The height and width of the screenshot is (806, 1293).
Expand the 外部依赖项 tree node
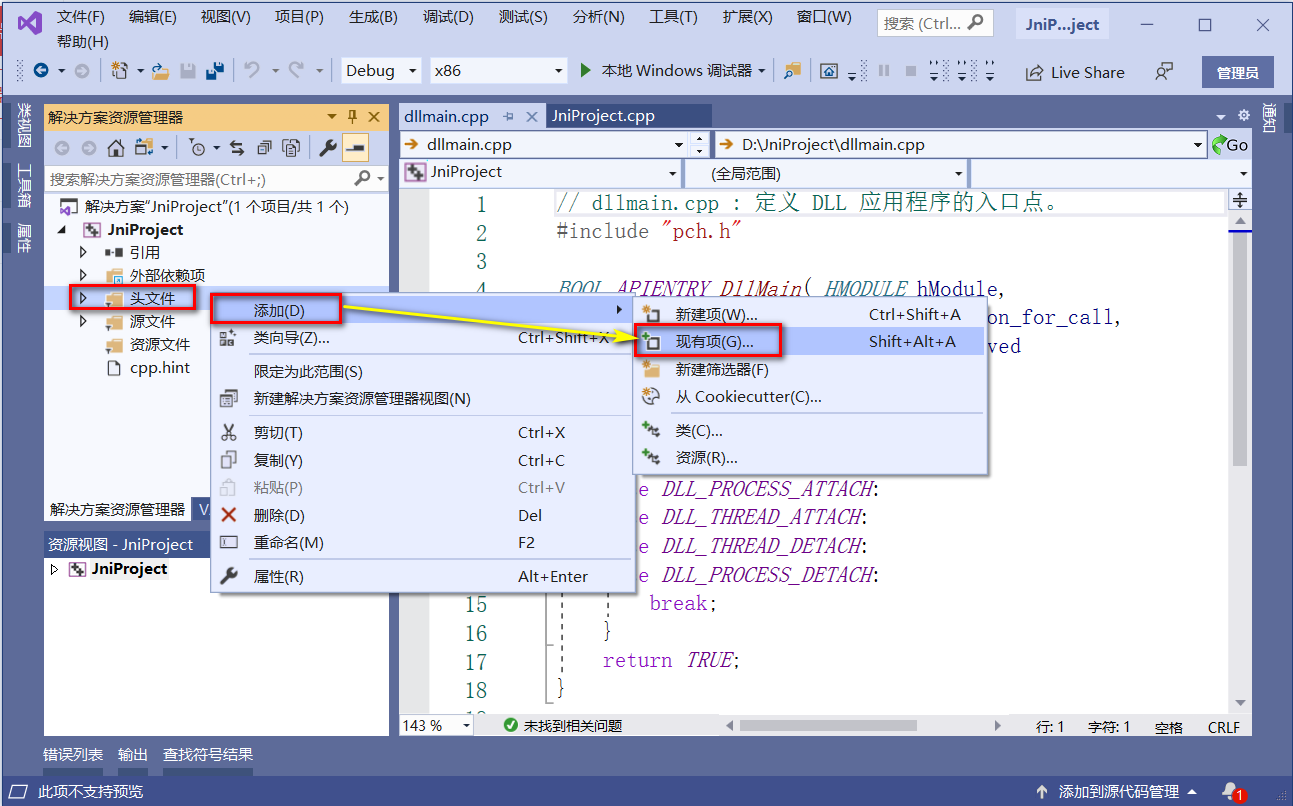[x=84, y=275]
